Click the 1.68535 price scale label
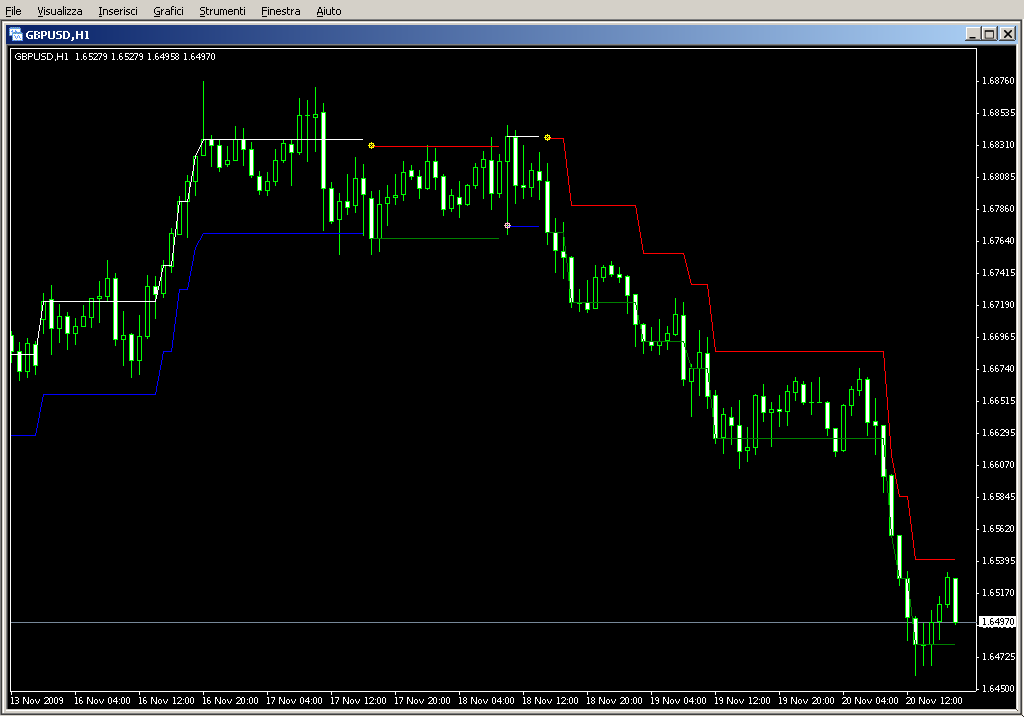Image resolution: width=1024 pixels, height=717 pixels. coord(999,113)
